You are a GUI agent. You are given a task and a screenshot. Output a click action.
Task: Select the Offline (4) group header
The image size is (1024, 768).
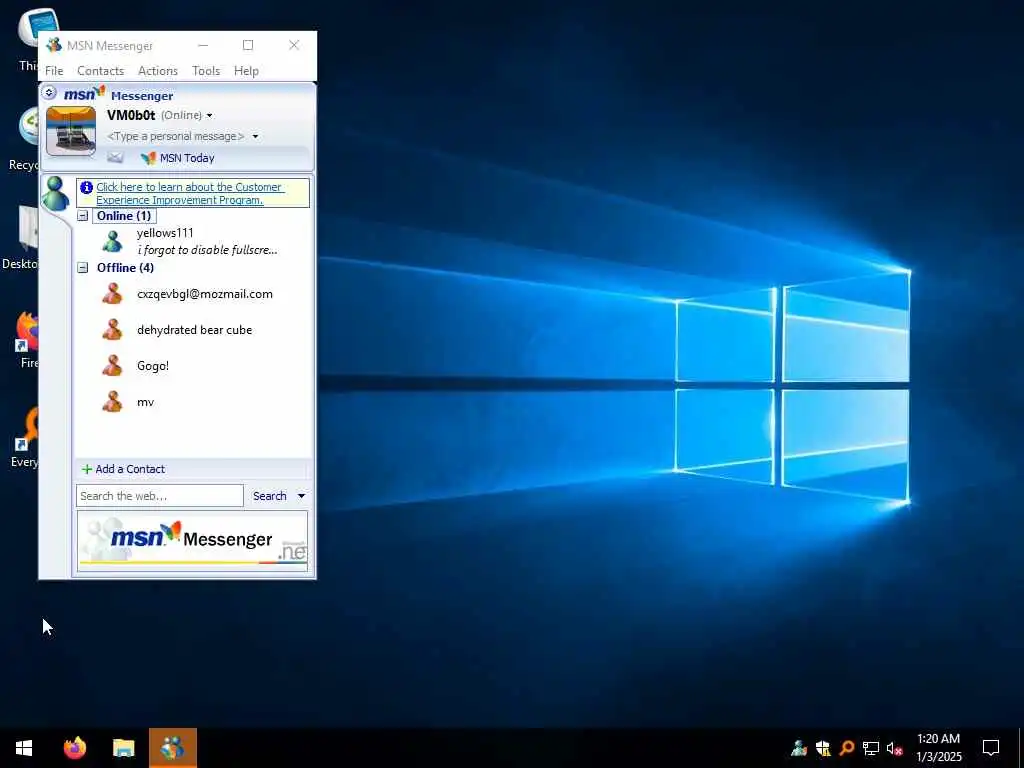tap(125, 268)
